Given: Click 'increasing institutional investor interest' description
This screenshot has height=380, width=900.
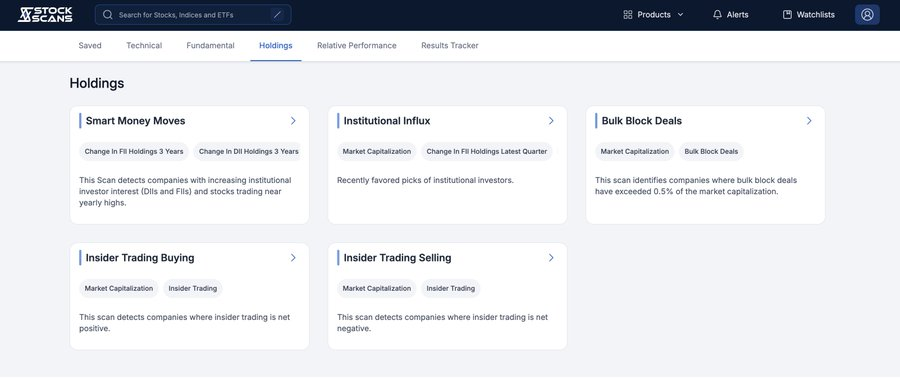Looking at the screenshot, I should click(x=185, y=191).
